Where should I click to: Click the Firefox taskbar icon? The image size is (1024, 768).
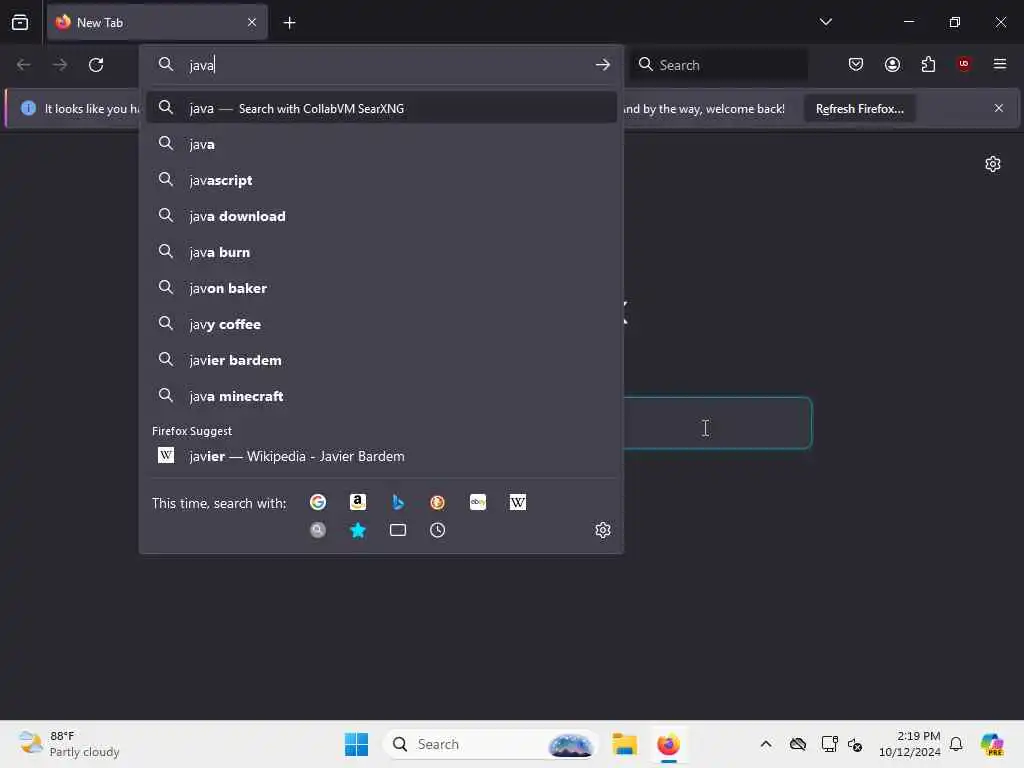pyautogui.click(x=668, y=744)
